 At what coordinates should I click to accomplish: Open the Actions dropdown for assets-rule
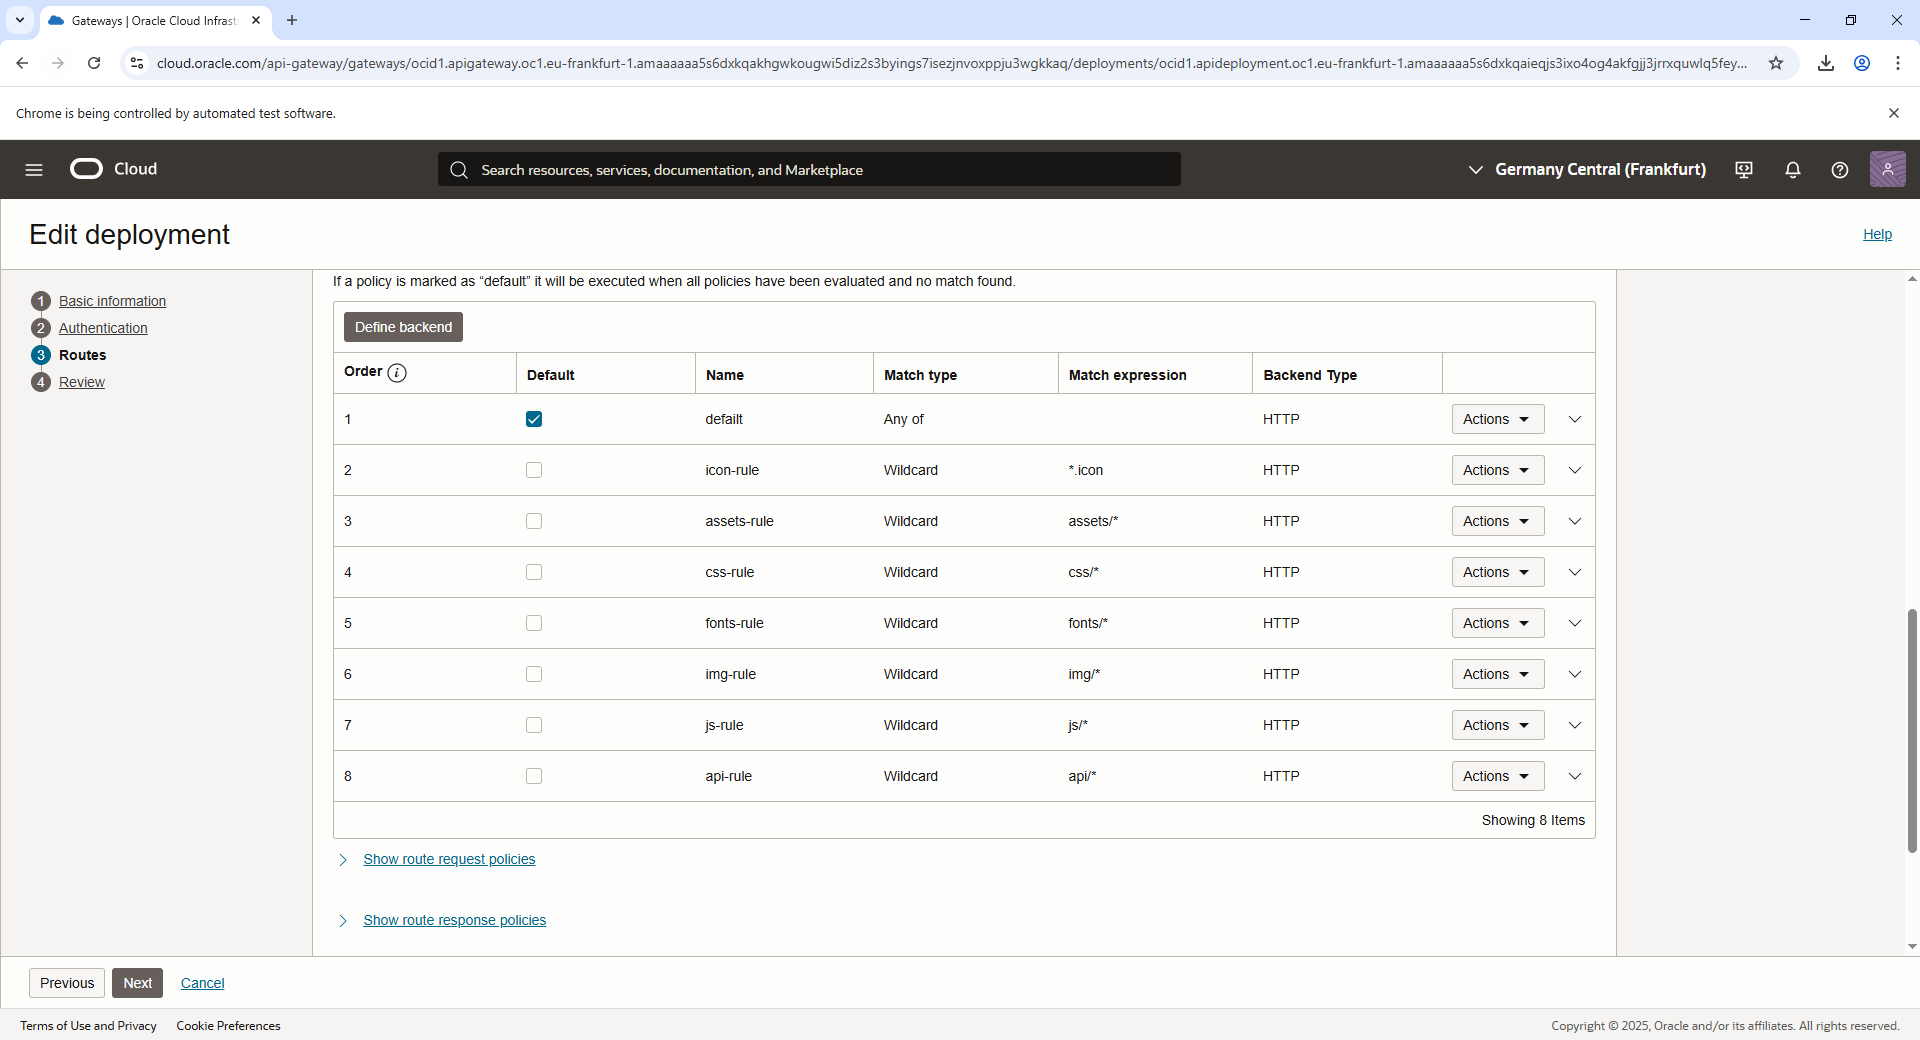[x=1497, y=521]
